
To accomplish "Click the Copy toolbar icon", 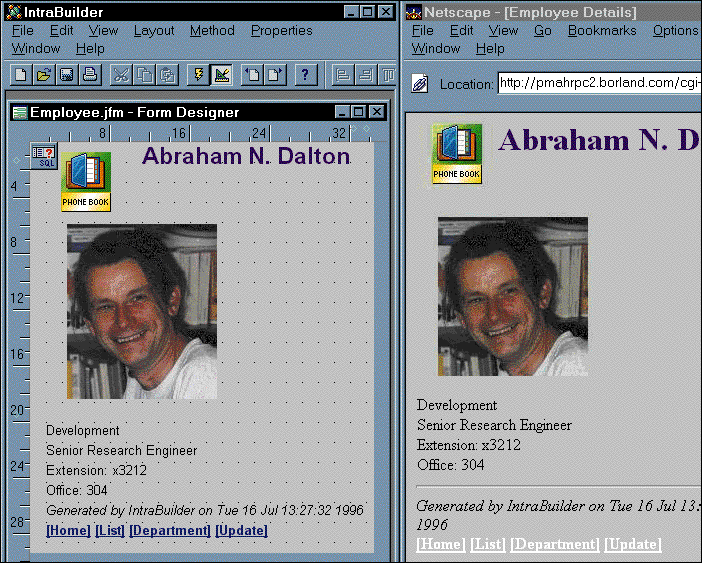I will 144,75.
